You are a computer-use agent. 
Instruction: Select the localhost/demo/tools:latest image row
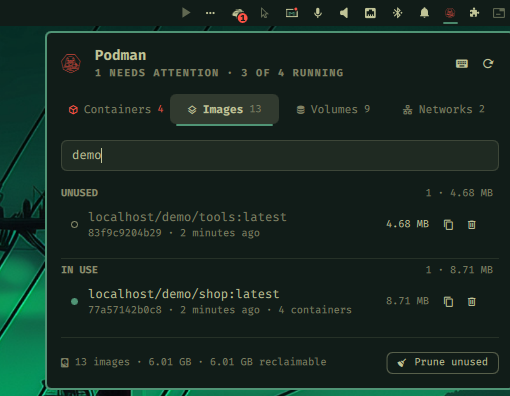point(280,225)
